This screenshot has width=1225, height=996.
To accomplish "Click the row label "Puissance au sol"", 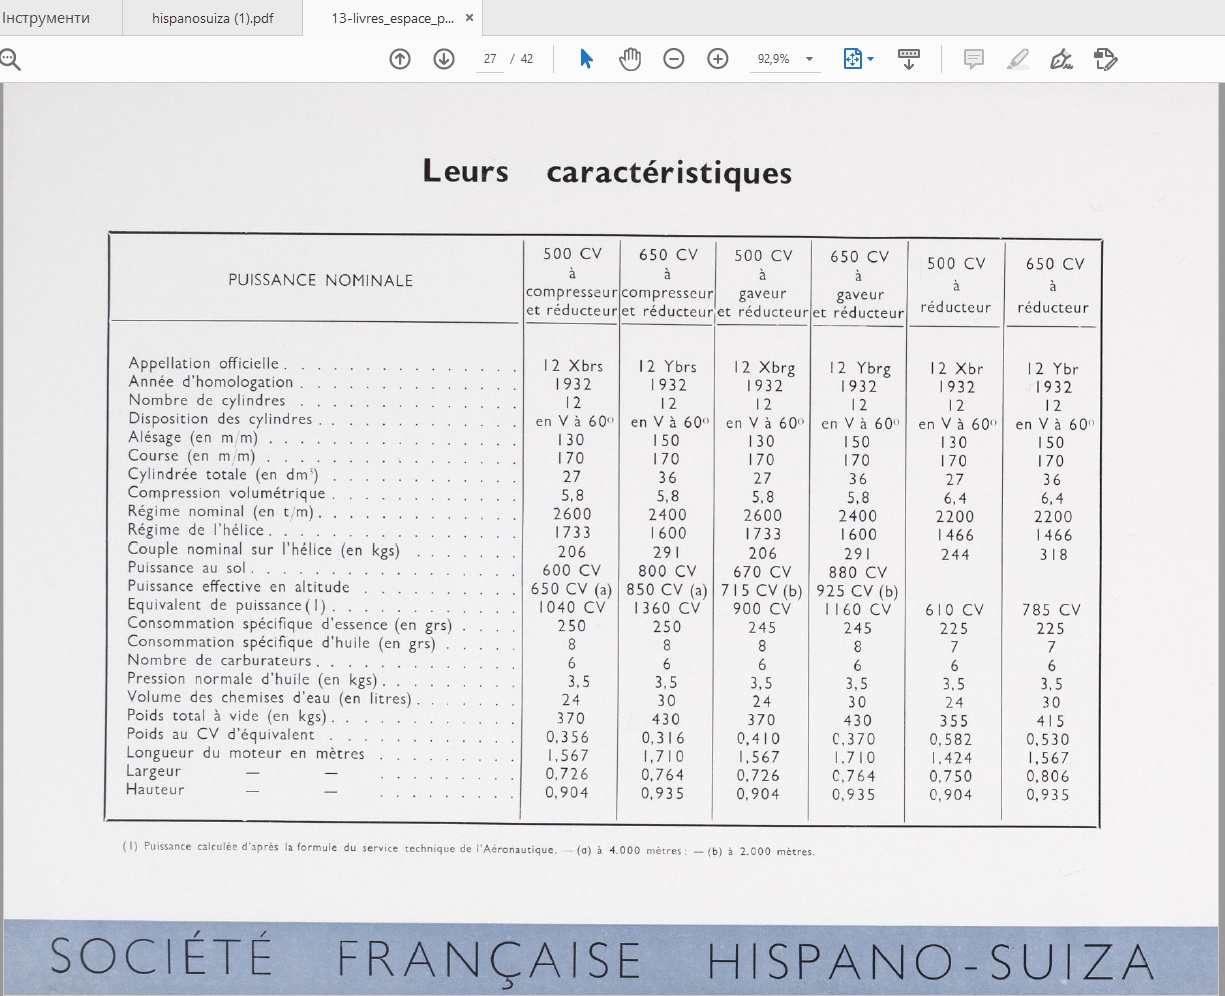I will click(x=186, y=568).
